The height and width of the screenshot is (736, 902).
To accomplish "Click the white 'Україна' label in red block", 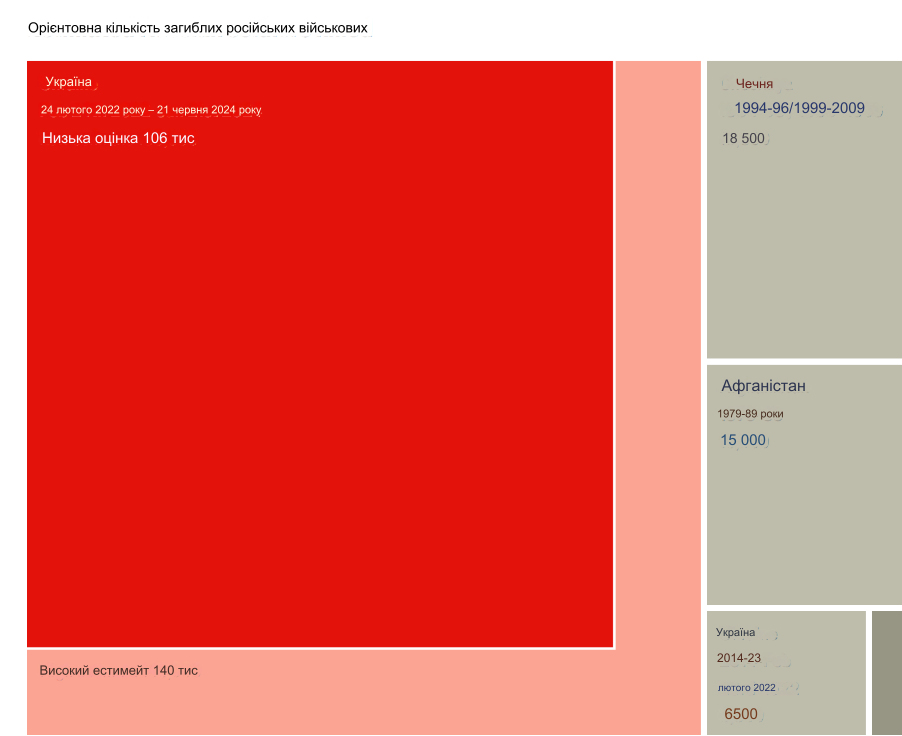I will pos(68,81).
